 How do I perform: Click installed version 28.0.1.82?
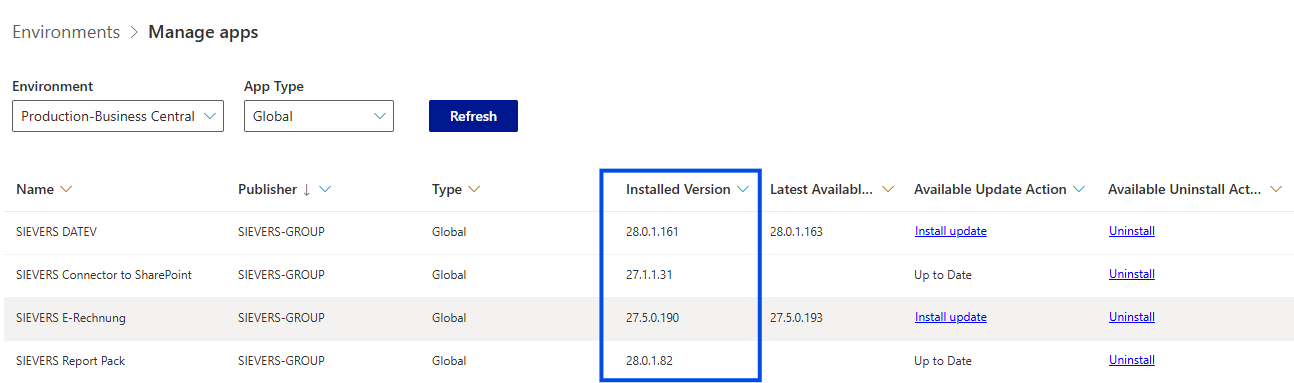pyautogui.click(x=649, y=360)
